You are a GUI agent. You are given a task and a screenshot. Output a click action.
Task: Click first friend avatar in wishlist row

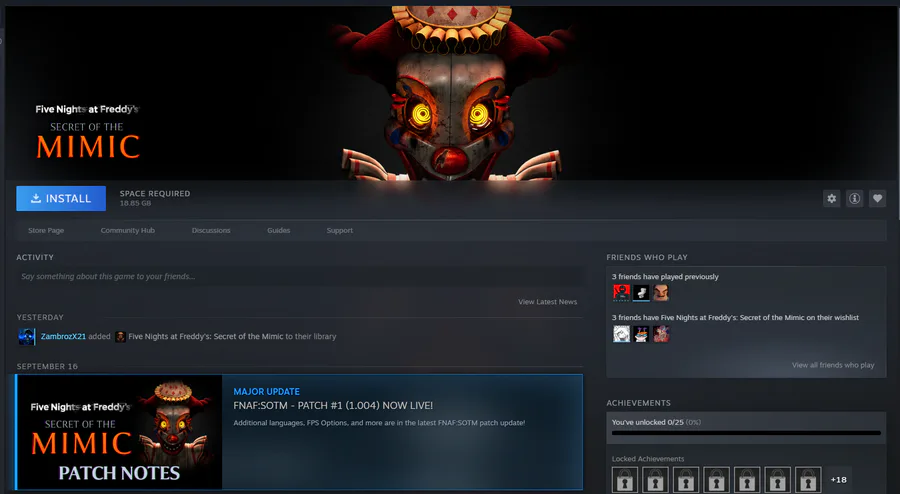pos(622,334)
